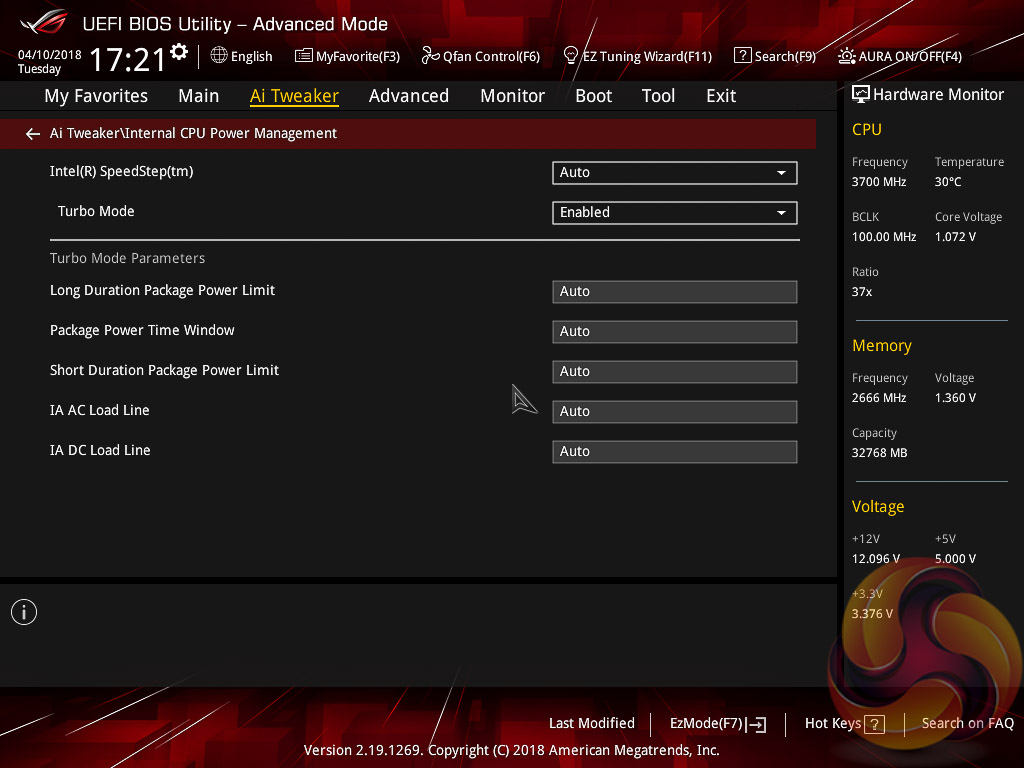Click Last Modified button
Screen dimensions: 1024x768
click(592, 723)
